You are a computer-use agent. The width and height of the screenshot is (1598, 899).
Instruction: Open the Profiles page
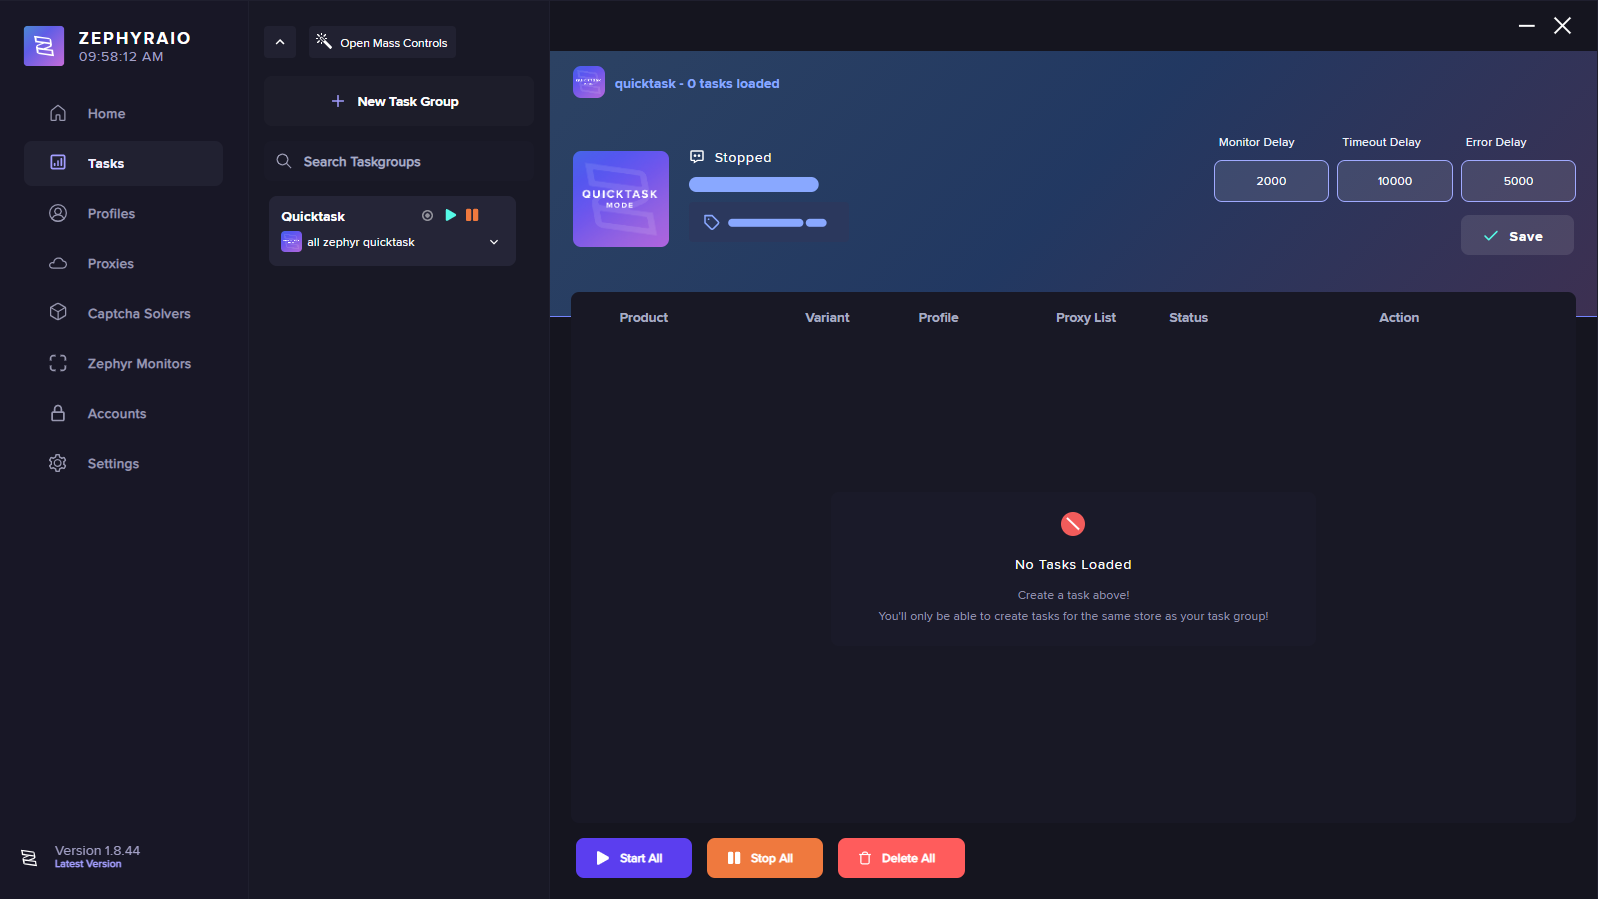pyautogui.click(x=111, y=214)
